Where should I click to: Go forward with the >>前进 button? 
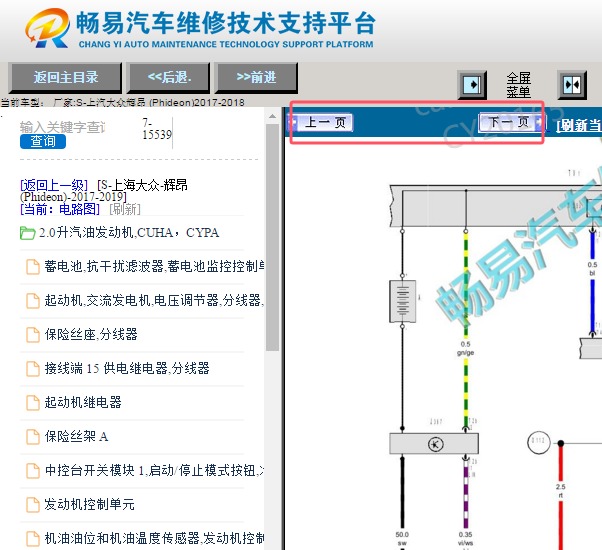pos(256,78)
